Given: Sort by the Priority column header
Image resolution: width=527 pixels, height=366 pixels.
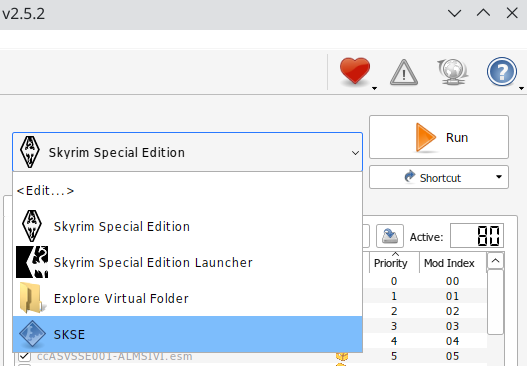Looking at the screenshot, I should (x=391, y=263).
